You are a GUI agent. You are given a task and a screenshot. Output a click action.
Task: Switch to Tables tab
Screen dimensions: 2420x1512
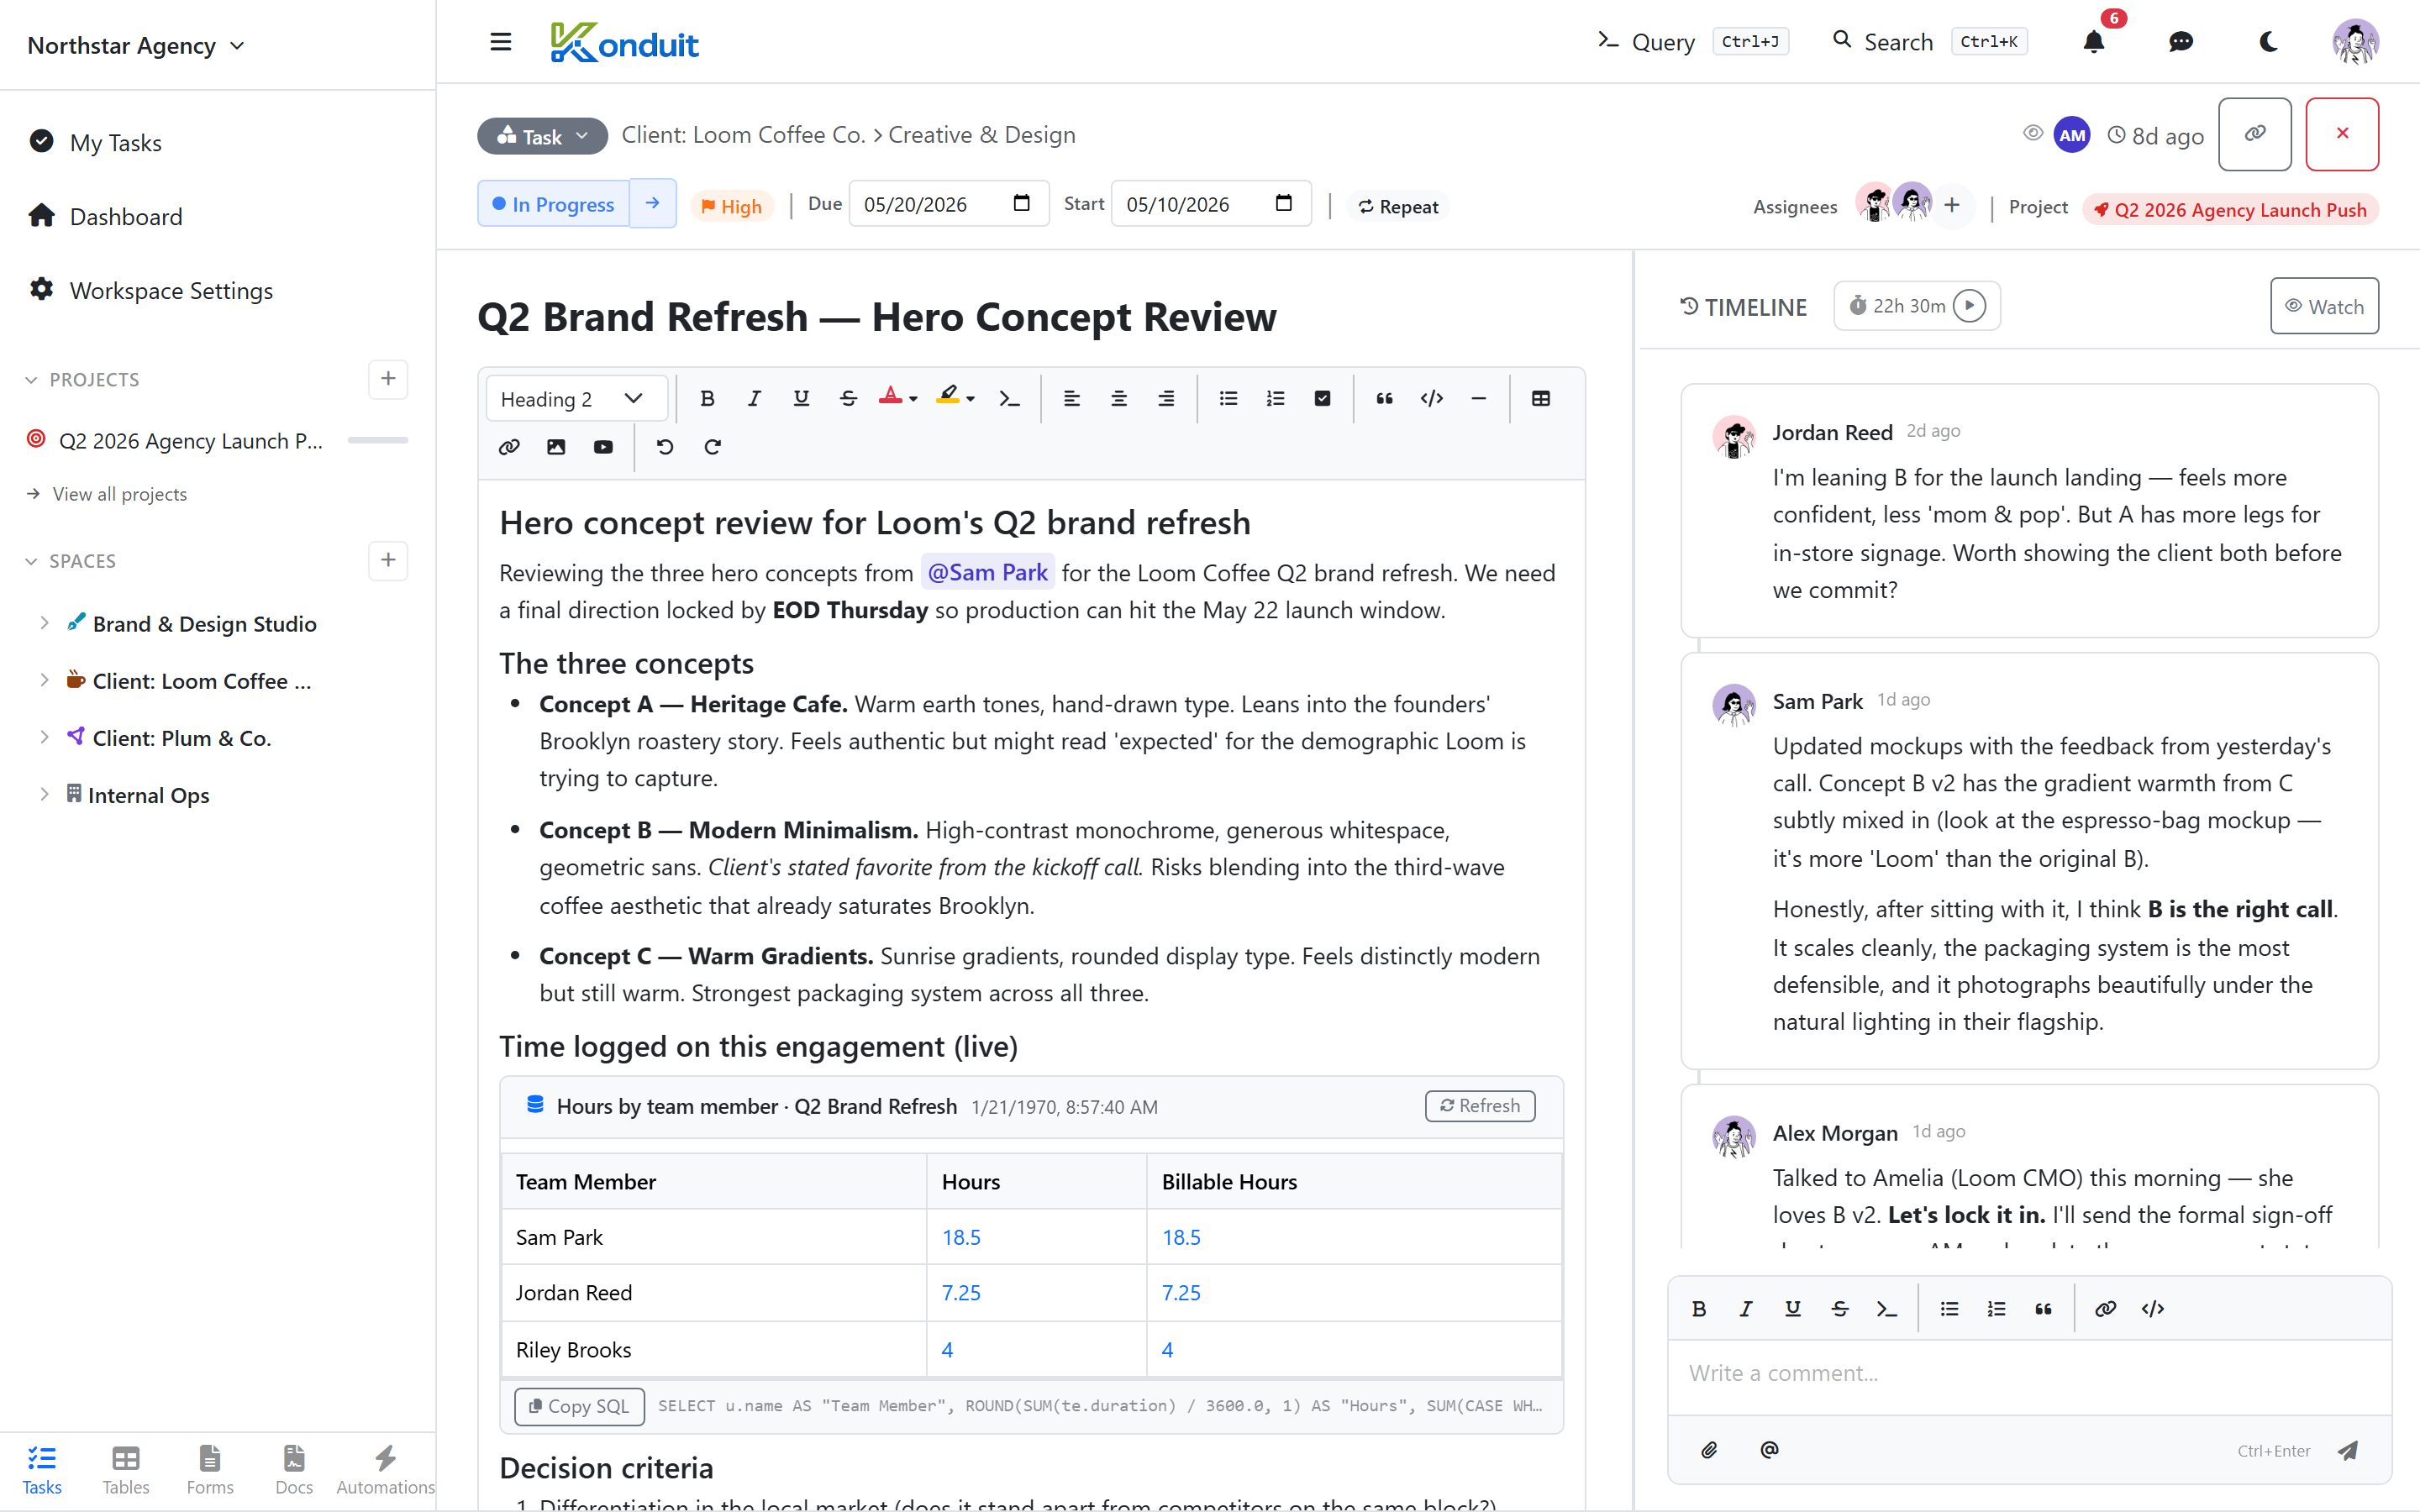click(125, 1470)
